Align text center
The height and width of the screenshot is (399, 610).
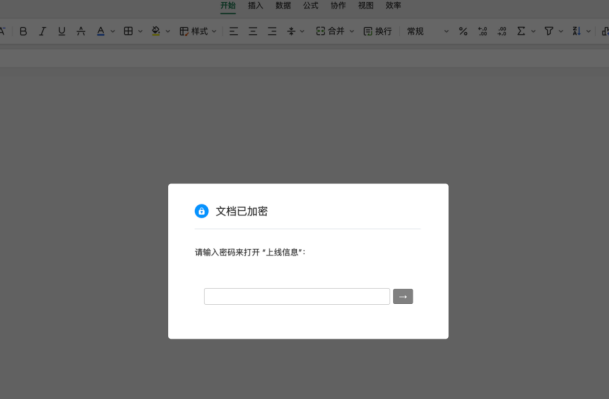253,32
